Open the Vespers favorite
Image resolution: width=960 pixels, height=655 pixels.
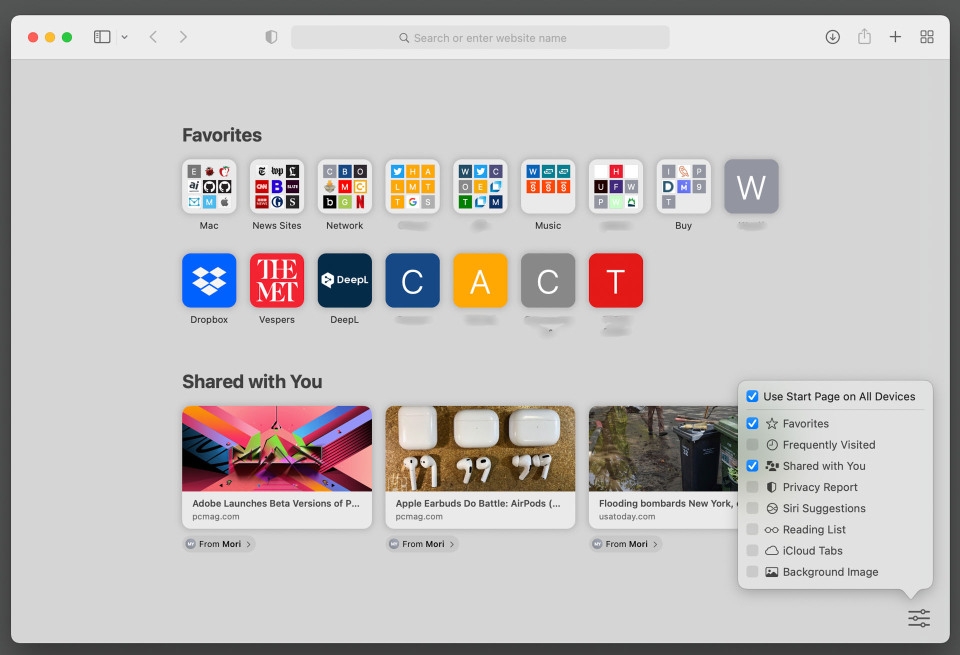pos(276,280)
